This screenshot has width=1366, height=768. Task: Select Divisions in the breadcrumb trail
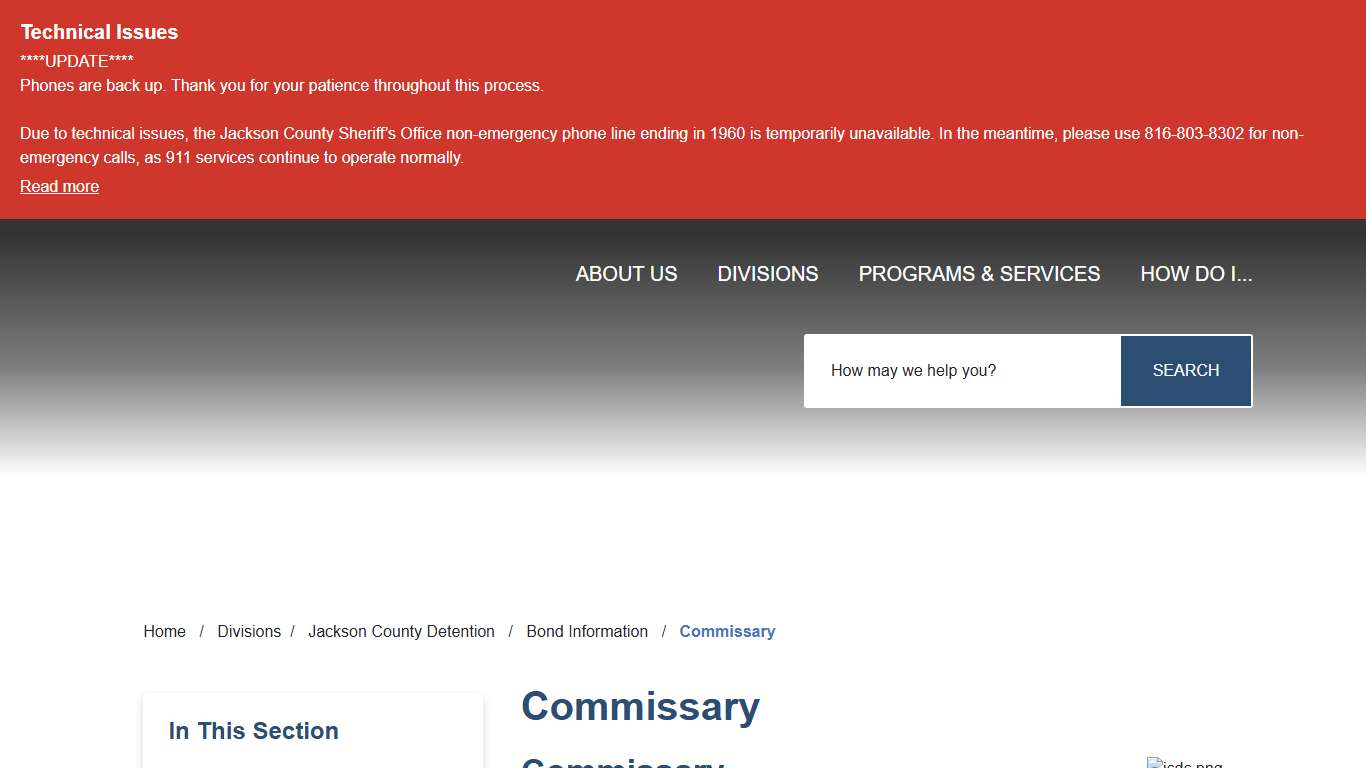coord(249,631)
